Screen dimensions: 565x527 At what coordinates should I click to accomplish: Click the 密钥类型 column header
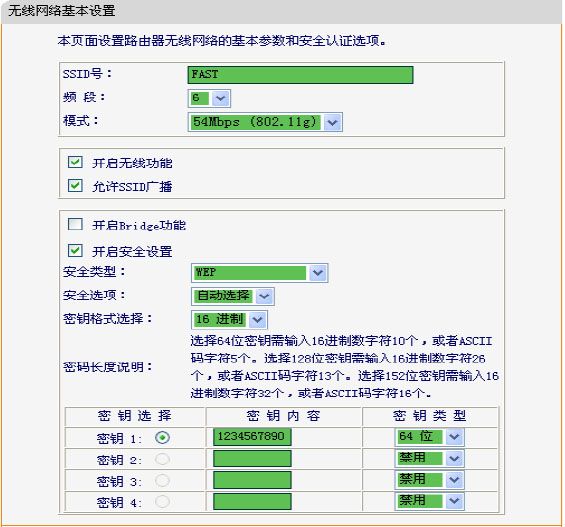click(x=430, y=416)
